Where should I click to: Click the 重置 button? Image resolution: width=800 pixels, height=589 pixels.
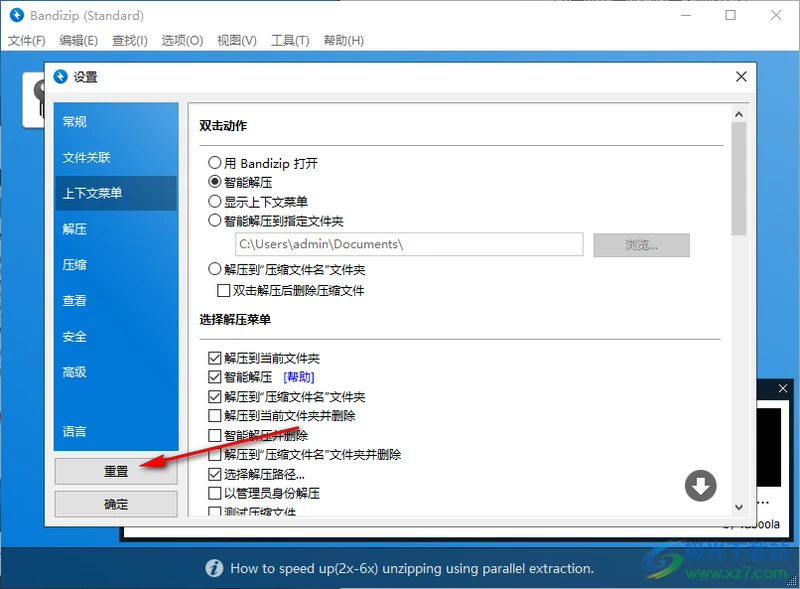pos(116,471)
